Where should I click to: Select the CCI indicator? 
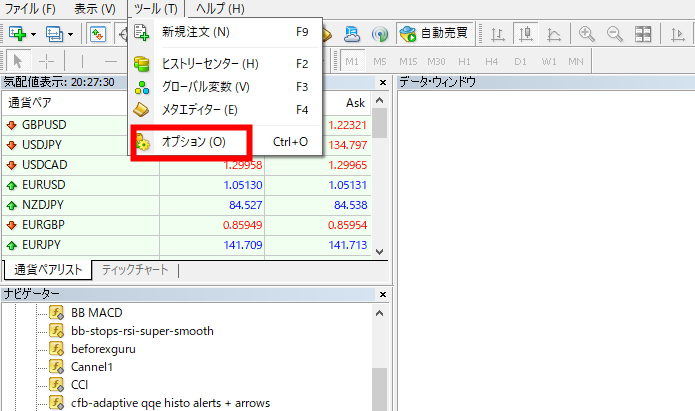[79, 385]
